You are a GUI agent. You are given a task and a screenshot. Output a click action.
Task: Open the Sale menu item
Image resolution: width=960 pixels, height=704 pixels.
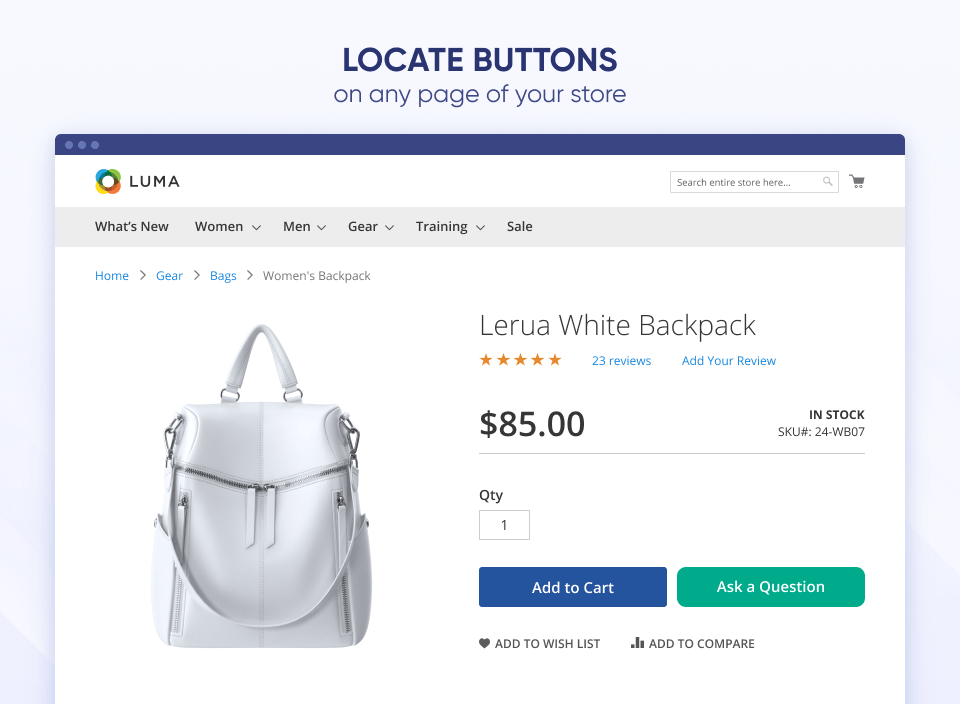click(519, 227)
